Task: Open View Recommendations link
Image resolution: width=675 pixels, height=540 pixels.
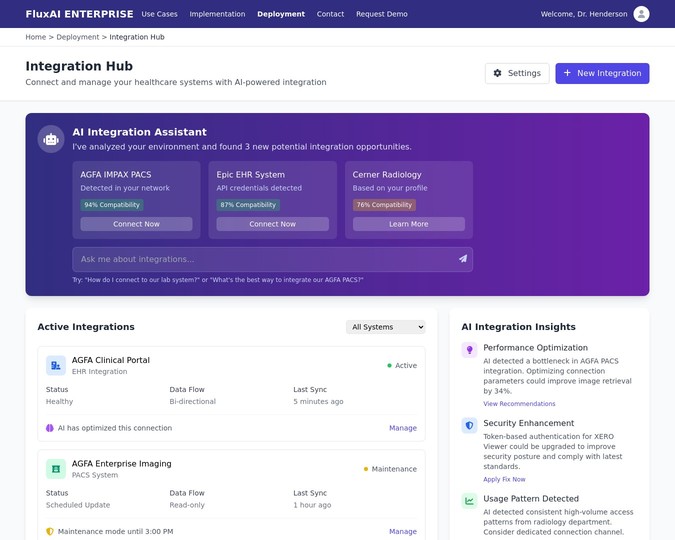Action: [519, 403]
